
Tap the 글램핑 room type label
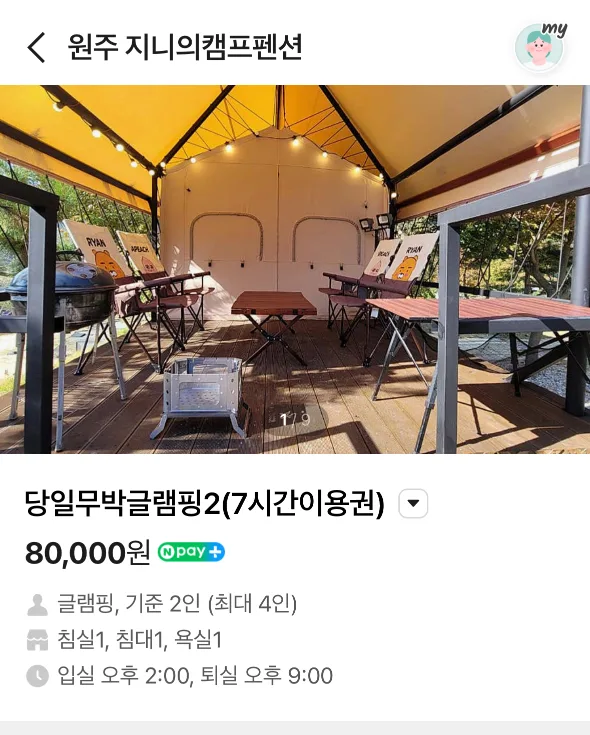tap(84, 604)
